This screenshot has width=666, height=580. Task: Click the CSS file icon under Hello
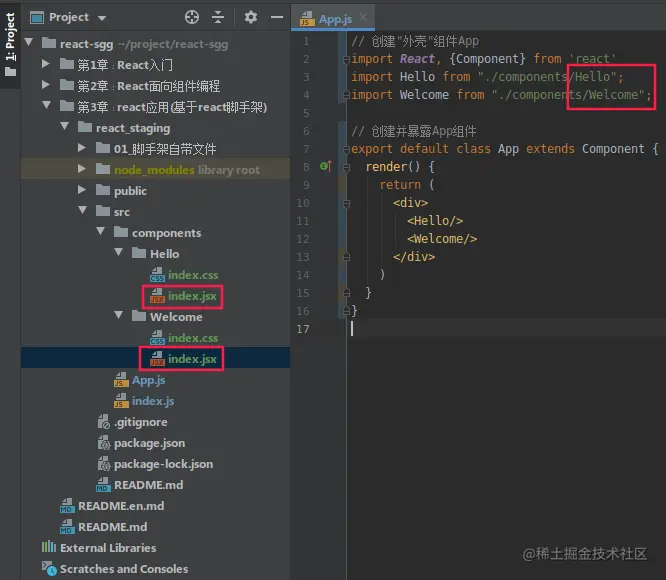click(157, 275)
